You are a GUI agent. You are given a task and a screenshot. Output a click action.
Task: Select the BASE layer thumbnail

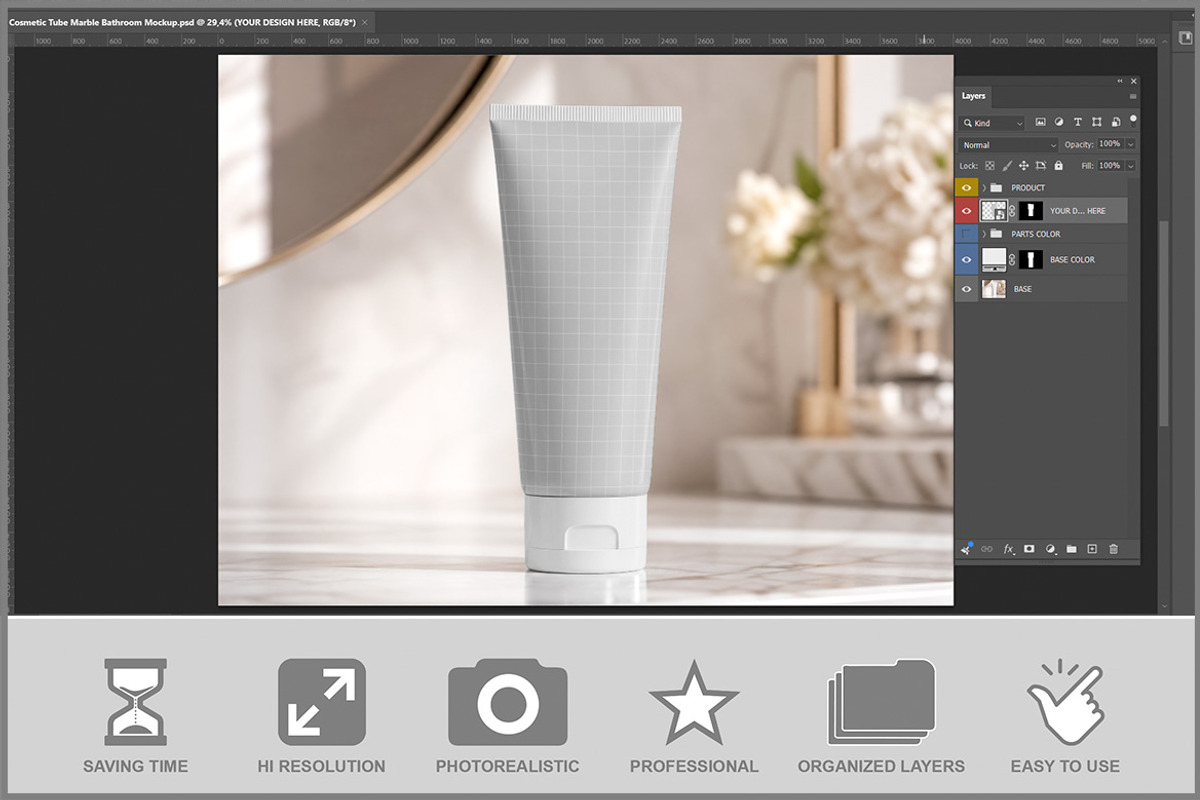994,289
